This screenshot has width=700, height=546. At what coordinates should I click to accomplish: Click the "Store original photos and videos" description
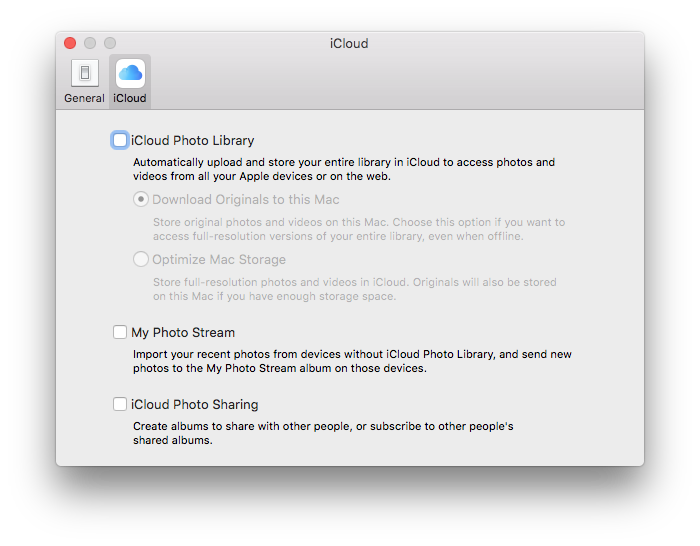click(x=359, y=229)
